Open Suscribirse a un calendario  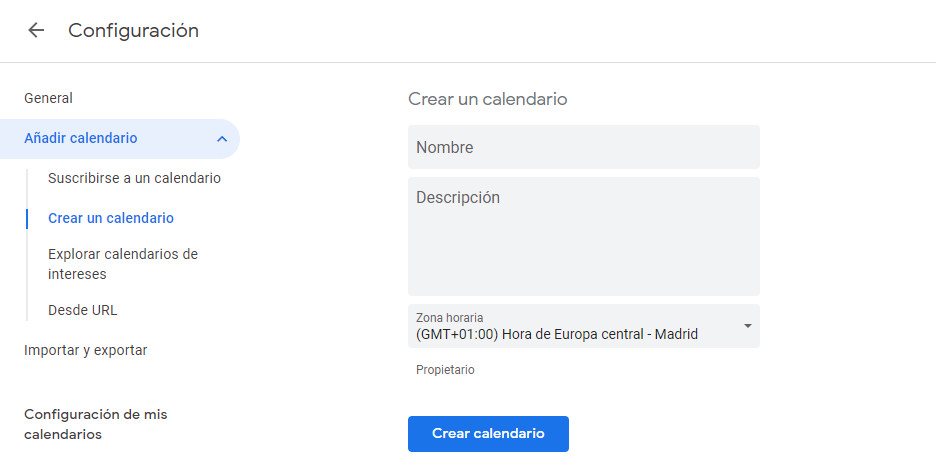(x=134, y=178)
